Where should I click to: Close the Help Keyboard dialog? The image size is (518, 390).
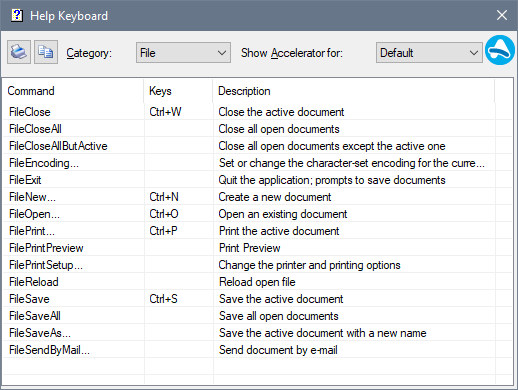pos(502,15)
